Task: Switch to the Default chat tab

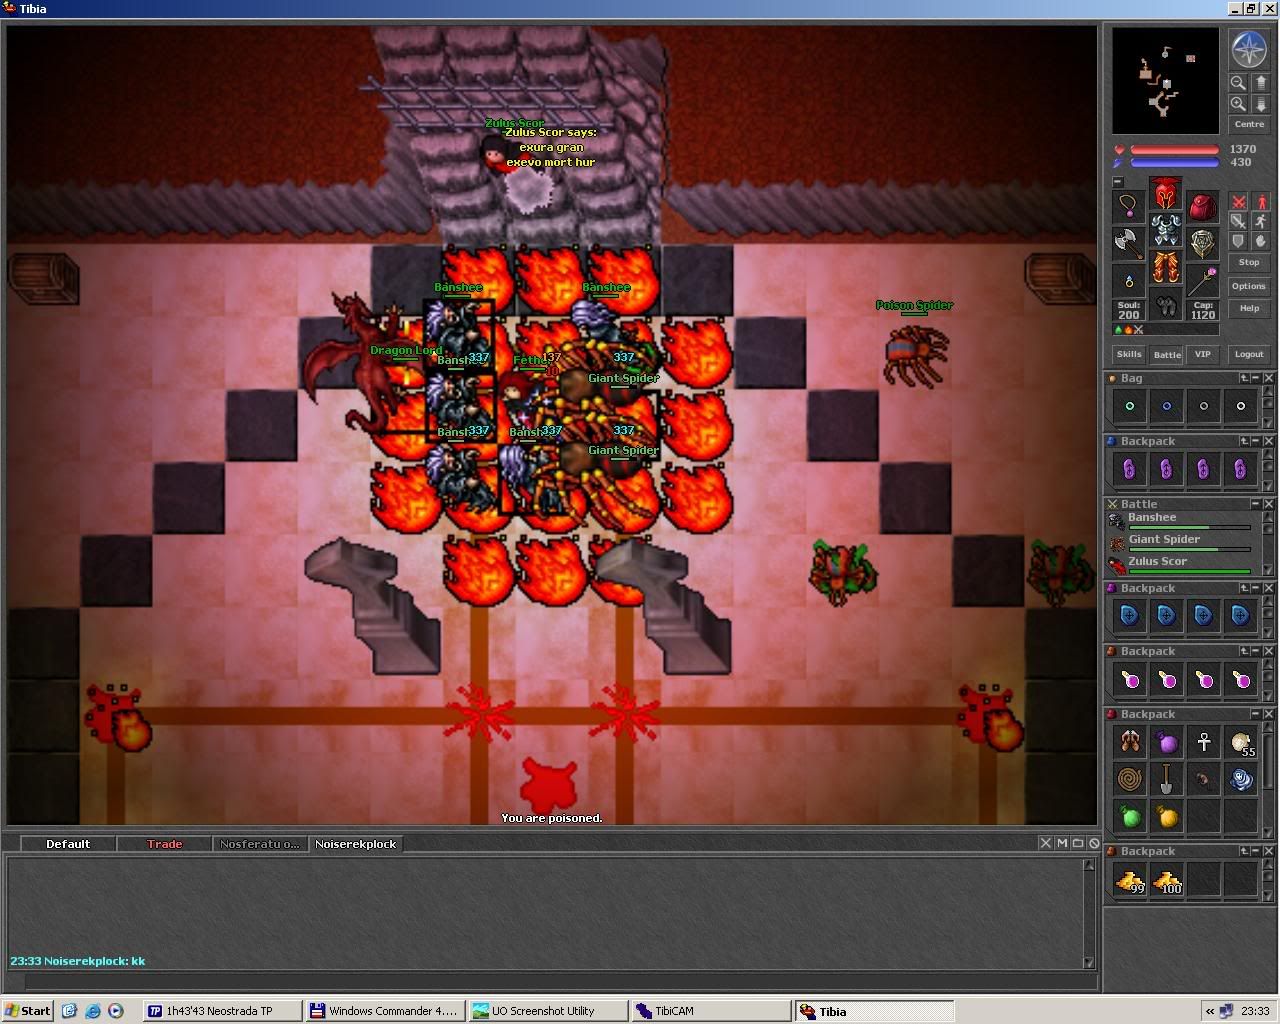Action: tap(68, 844)
